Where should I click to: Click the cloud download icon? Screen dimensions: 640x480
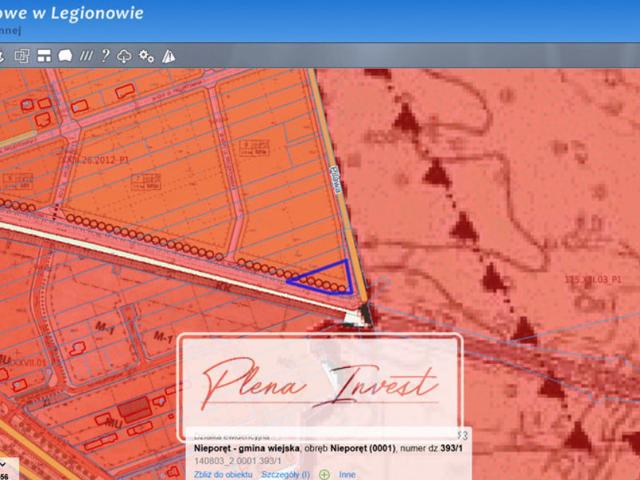(125, 56)
